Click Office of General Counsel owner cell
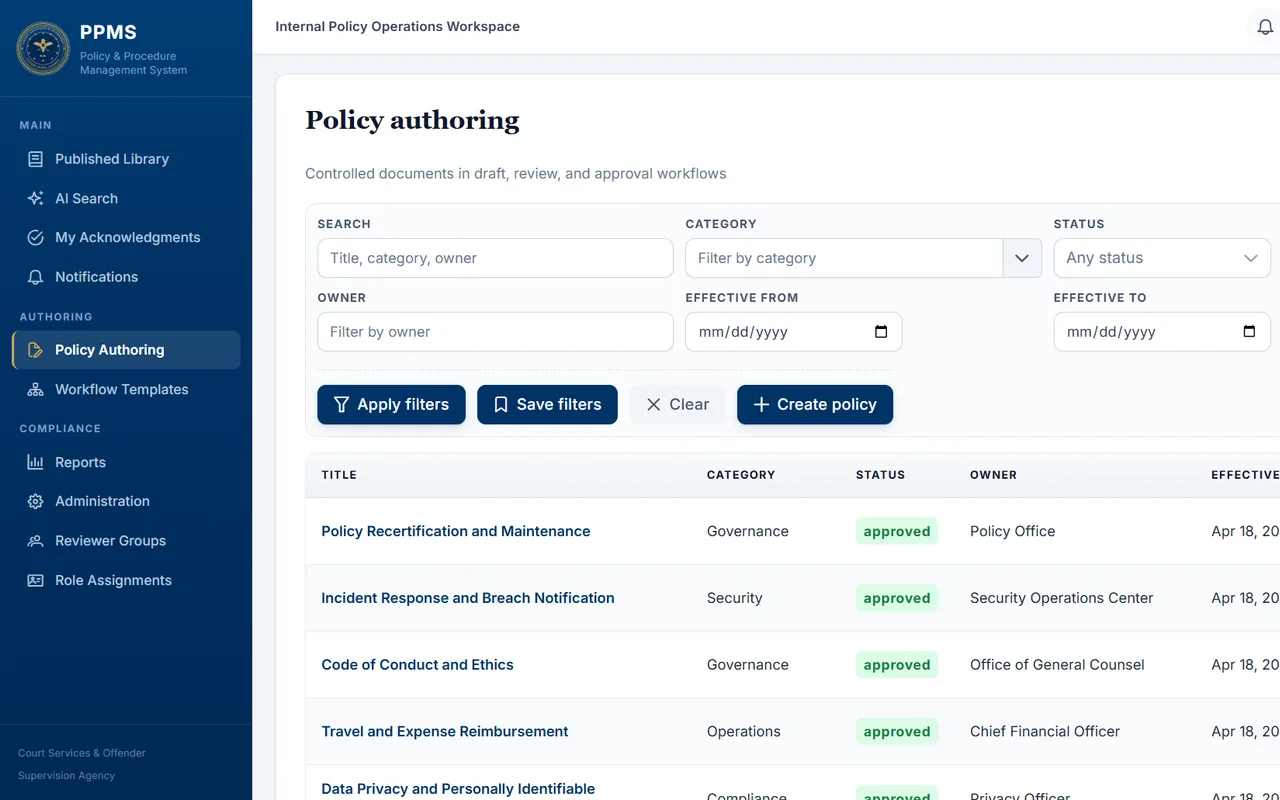 1057,665
